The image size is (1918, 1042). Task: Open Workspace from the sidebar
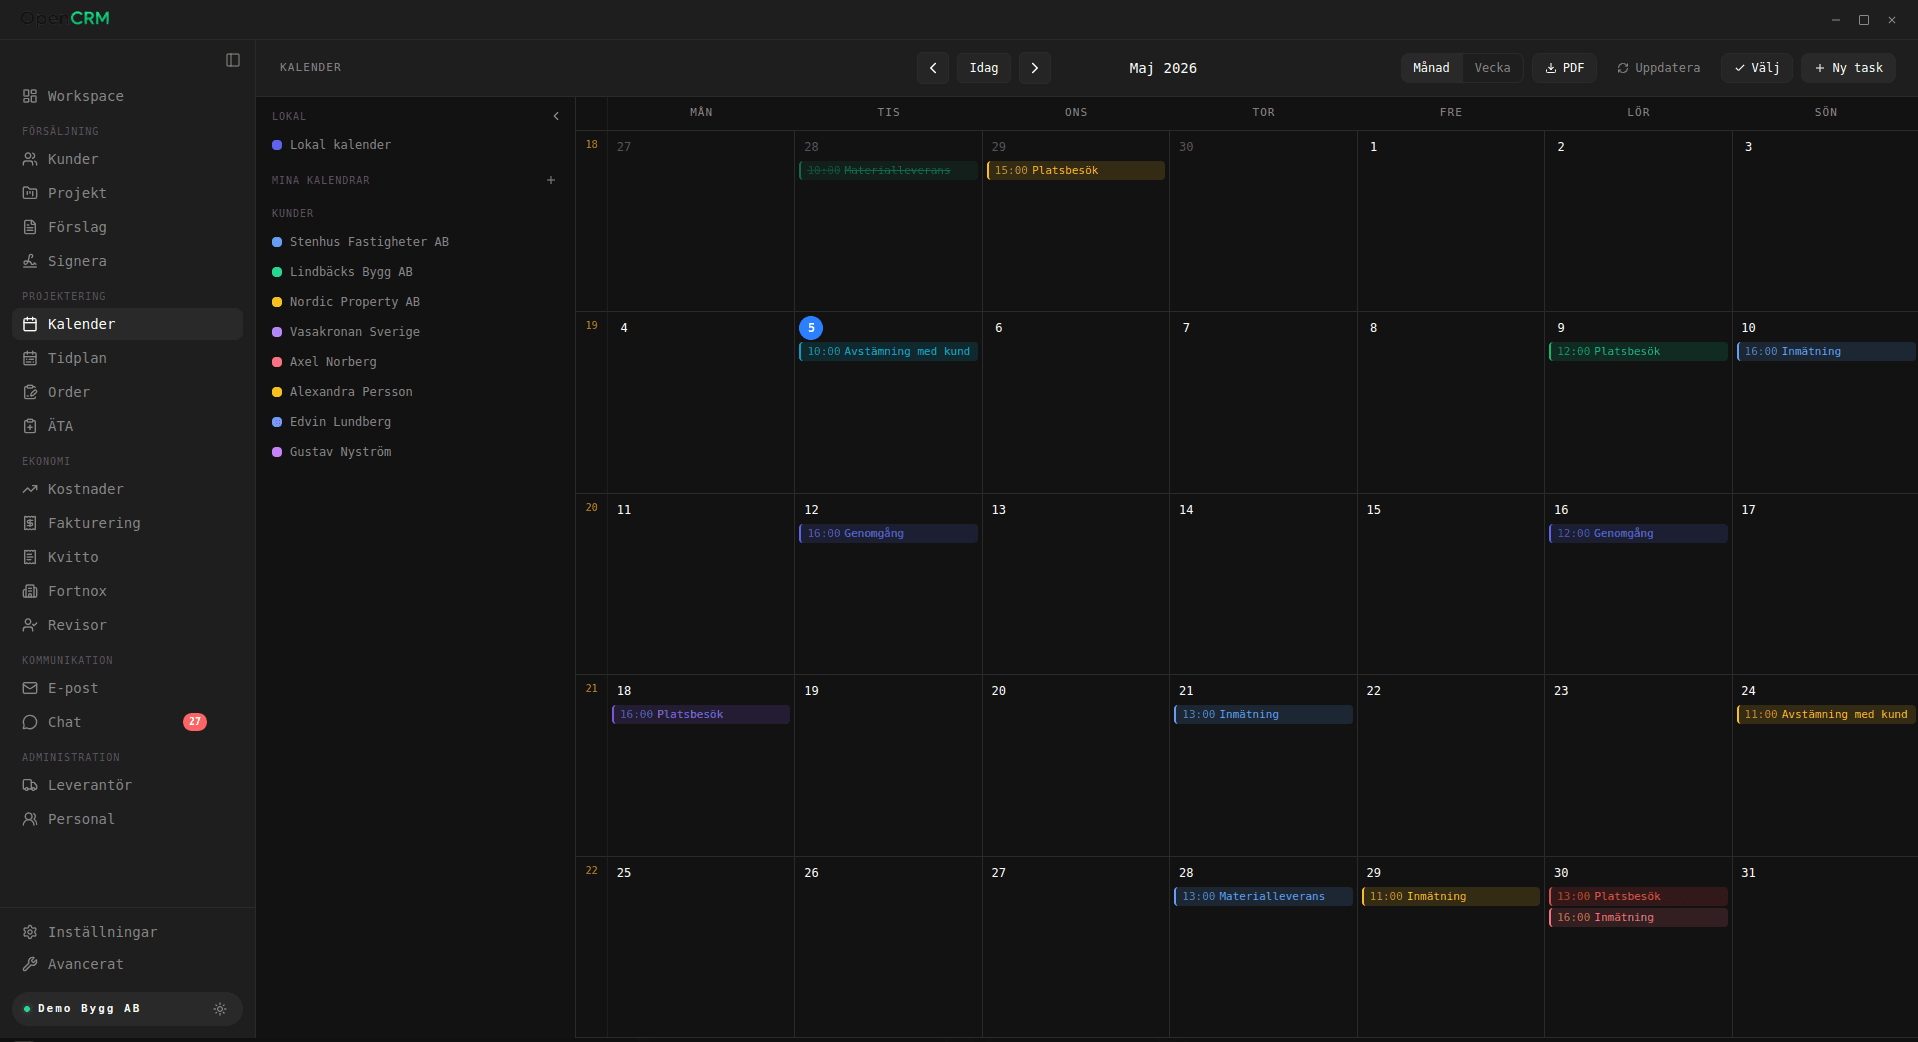point(127,96)
